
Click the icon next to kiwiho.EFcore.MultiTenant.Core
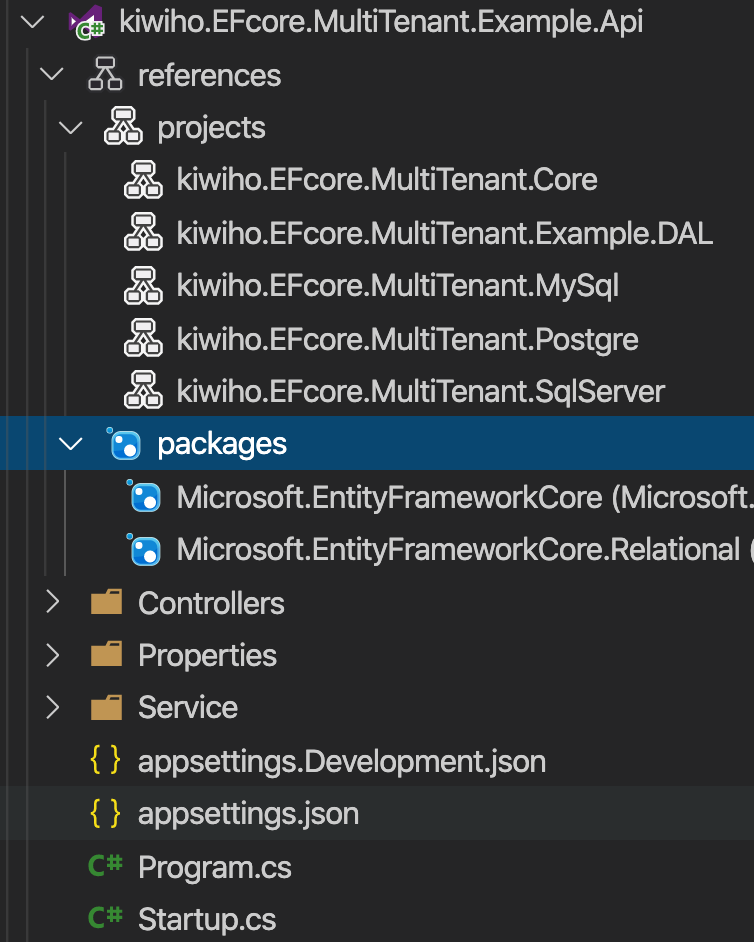144,180
